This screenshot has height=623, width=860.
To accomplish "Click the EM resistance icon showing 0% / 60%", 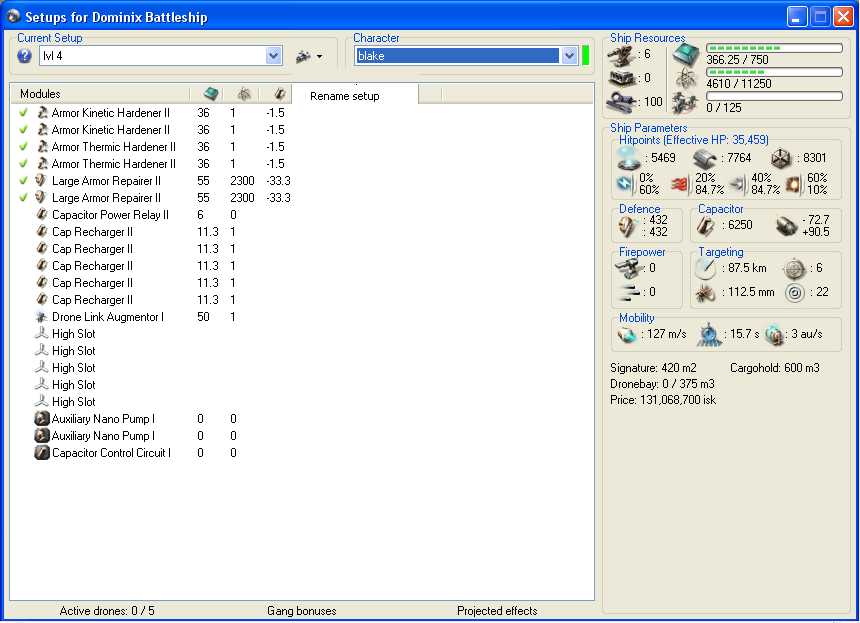I will coord(624,184).
